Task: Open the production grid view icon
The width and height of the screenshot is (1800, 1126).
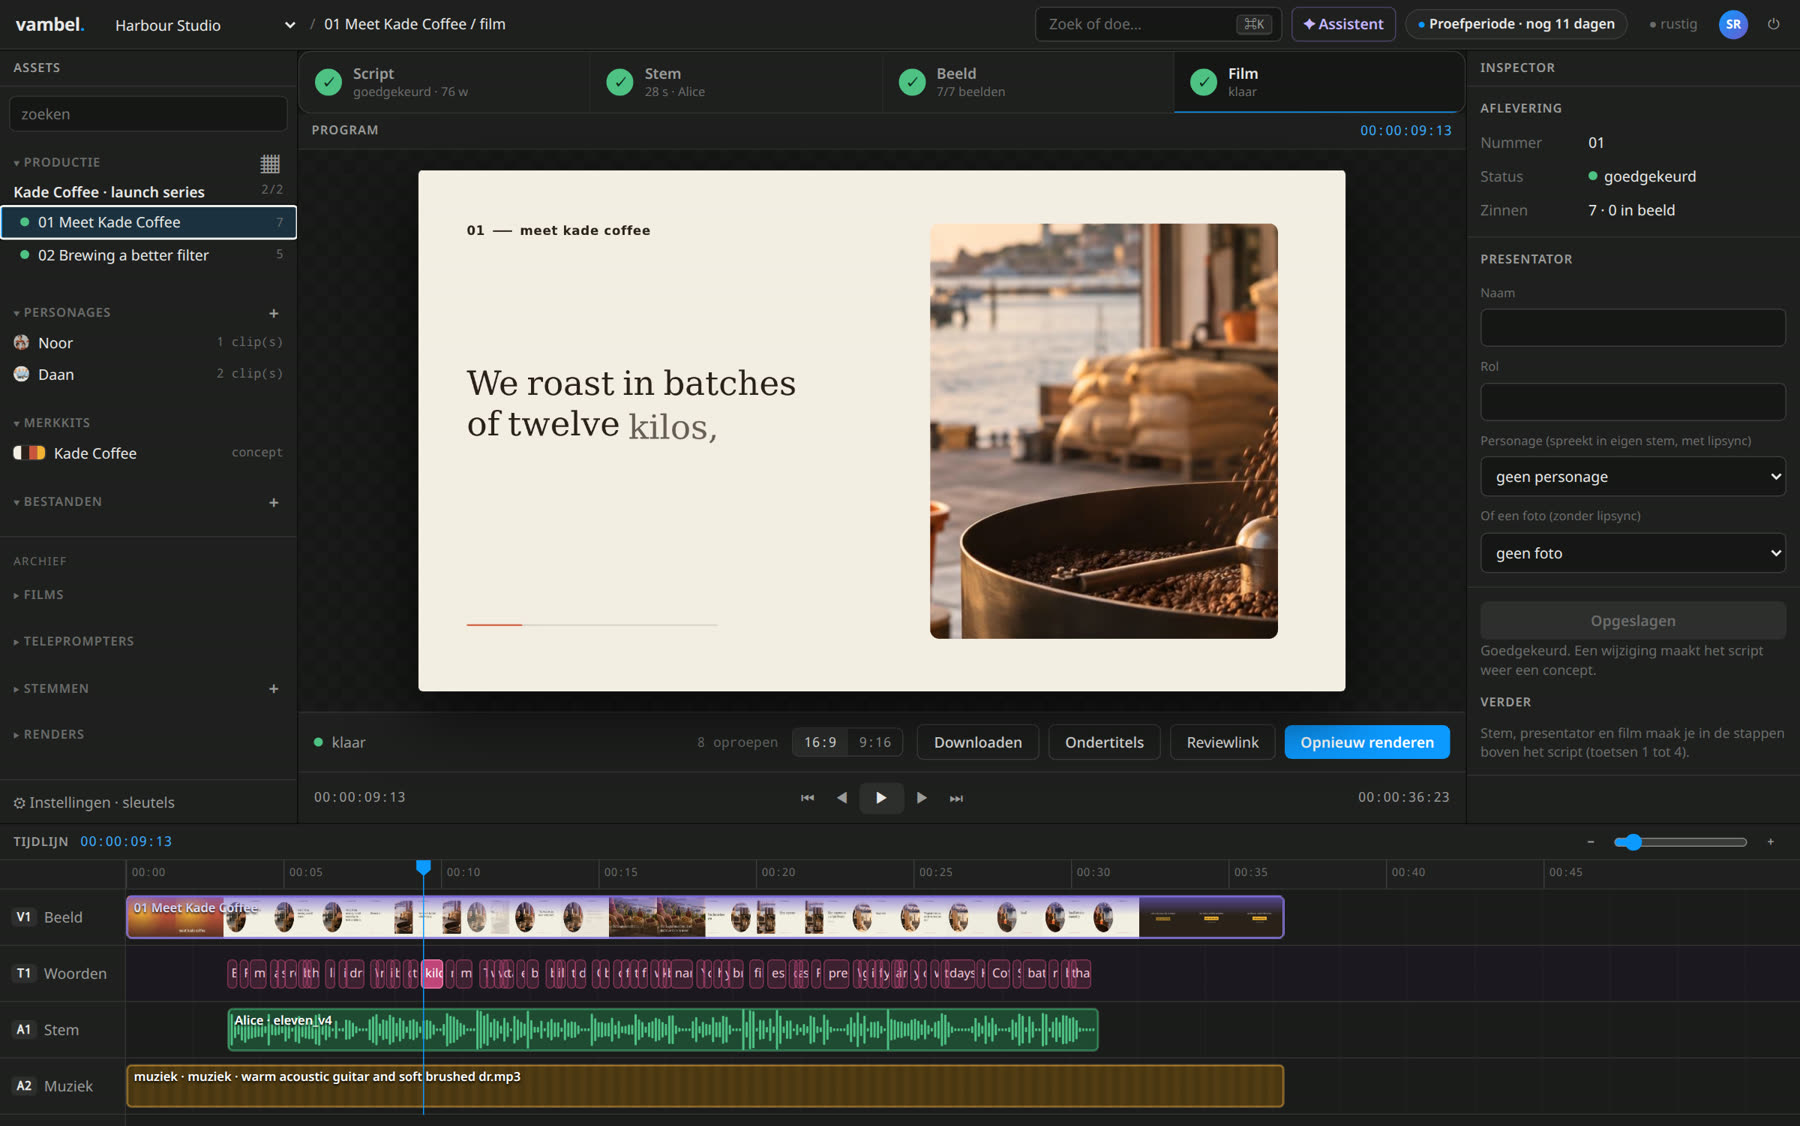Action: tap(270, 163)
